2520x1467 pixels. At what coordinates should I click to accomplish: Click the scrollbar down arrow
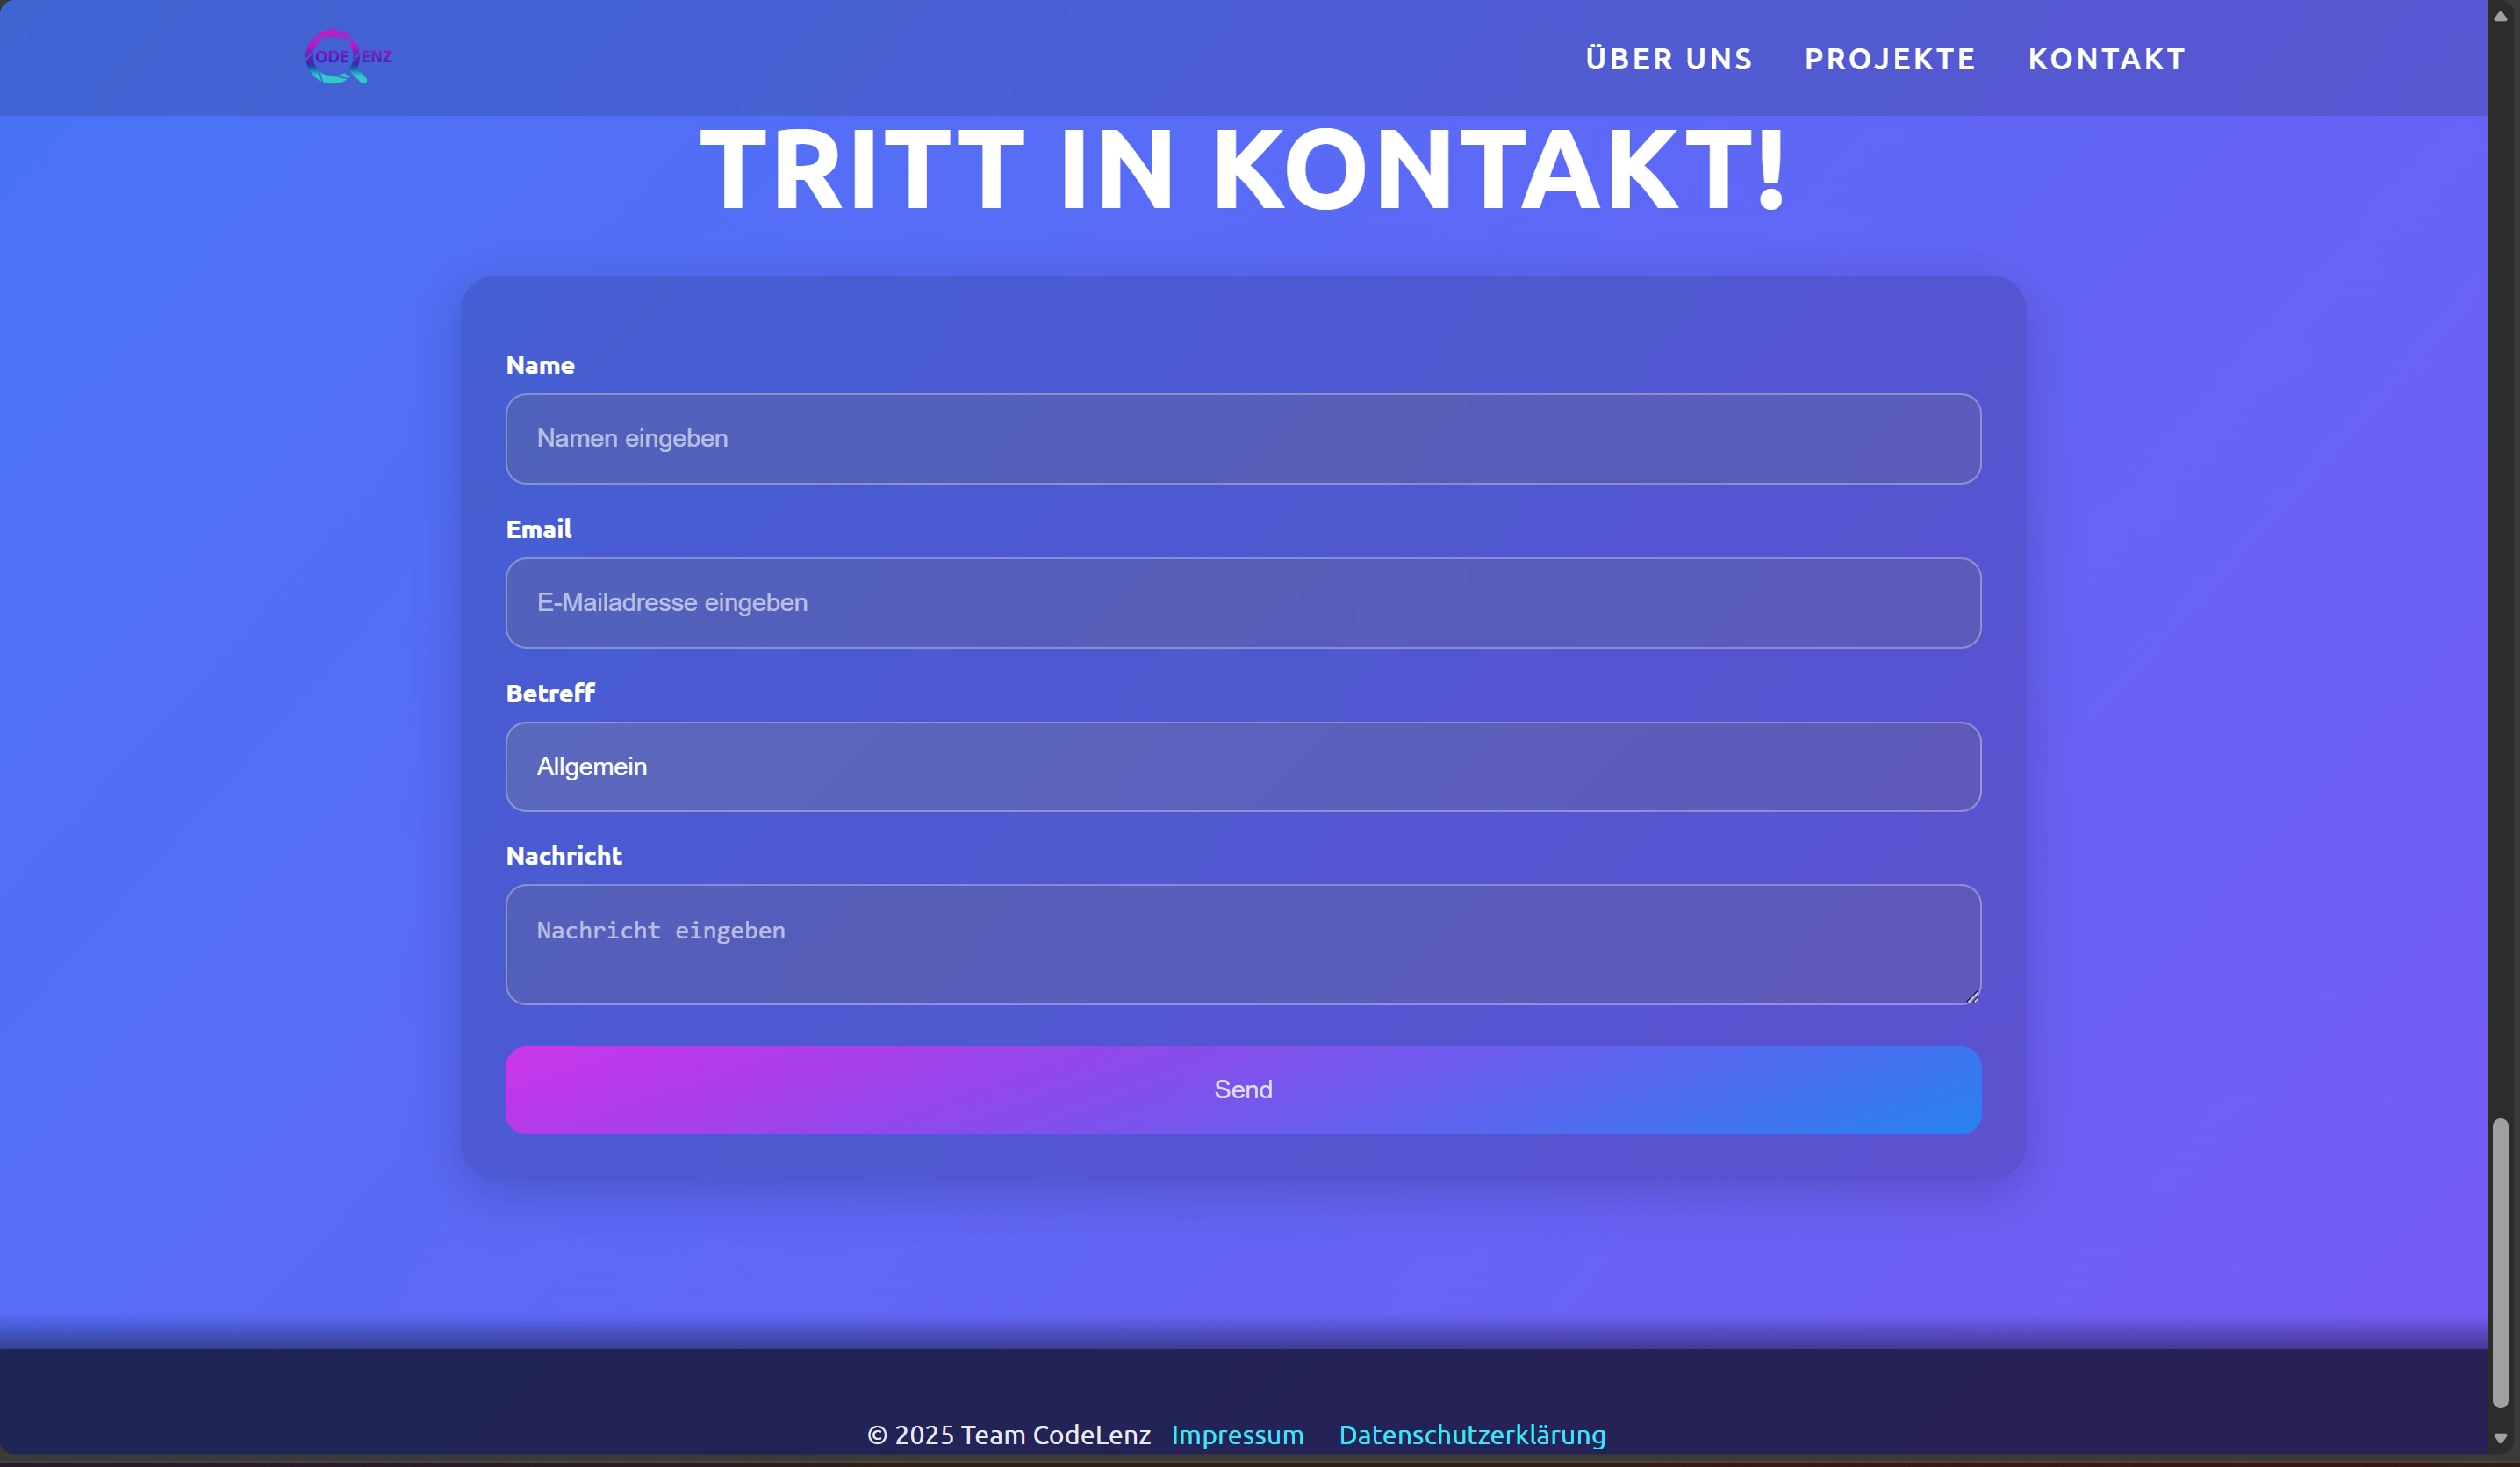pos(2500,1439)
